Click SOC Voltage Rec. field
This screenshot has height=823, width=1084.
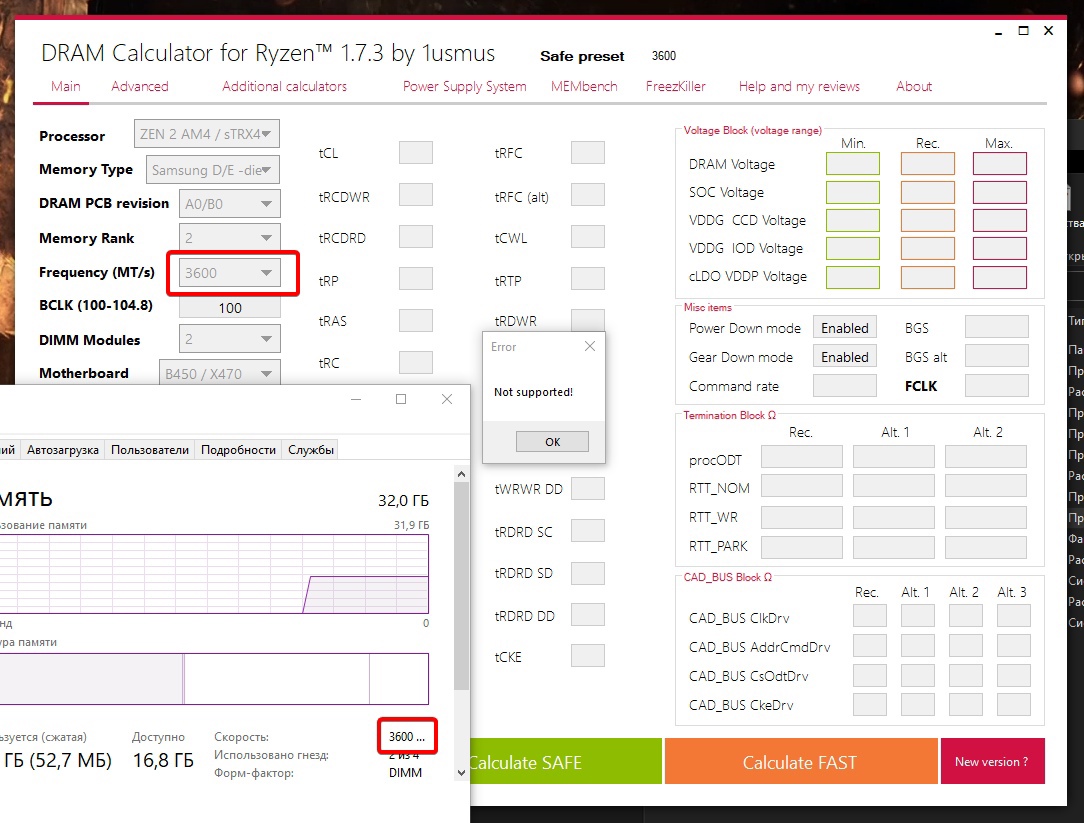coord(928,192)
